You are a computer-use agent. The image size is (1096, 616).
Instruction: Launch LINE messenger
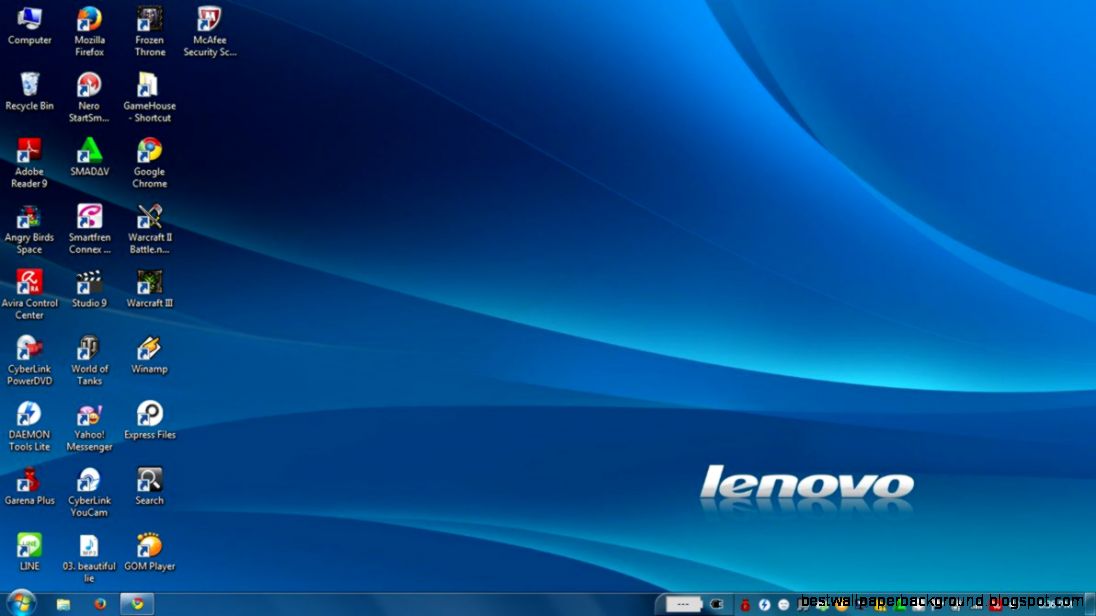(x=29, y=552)
